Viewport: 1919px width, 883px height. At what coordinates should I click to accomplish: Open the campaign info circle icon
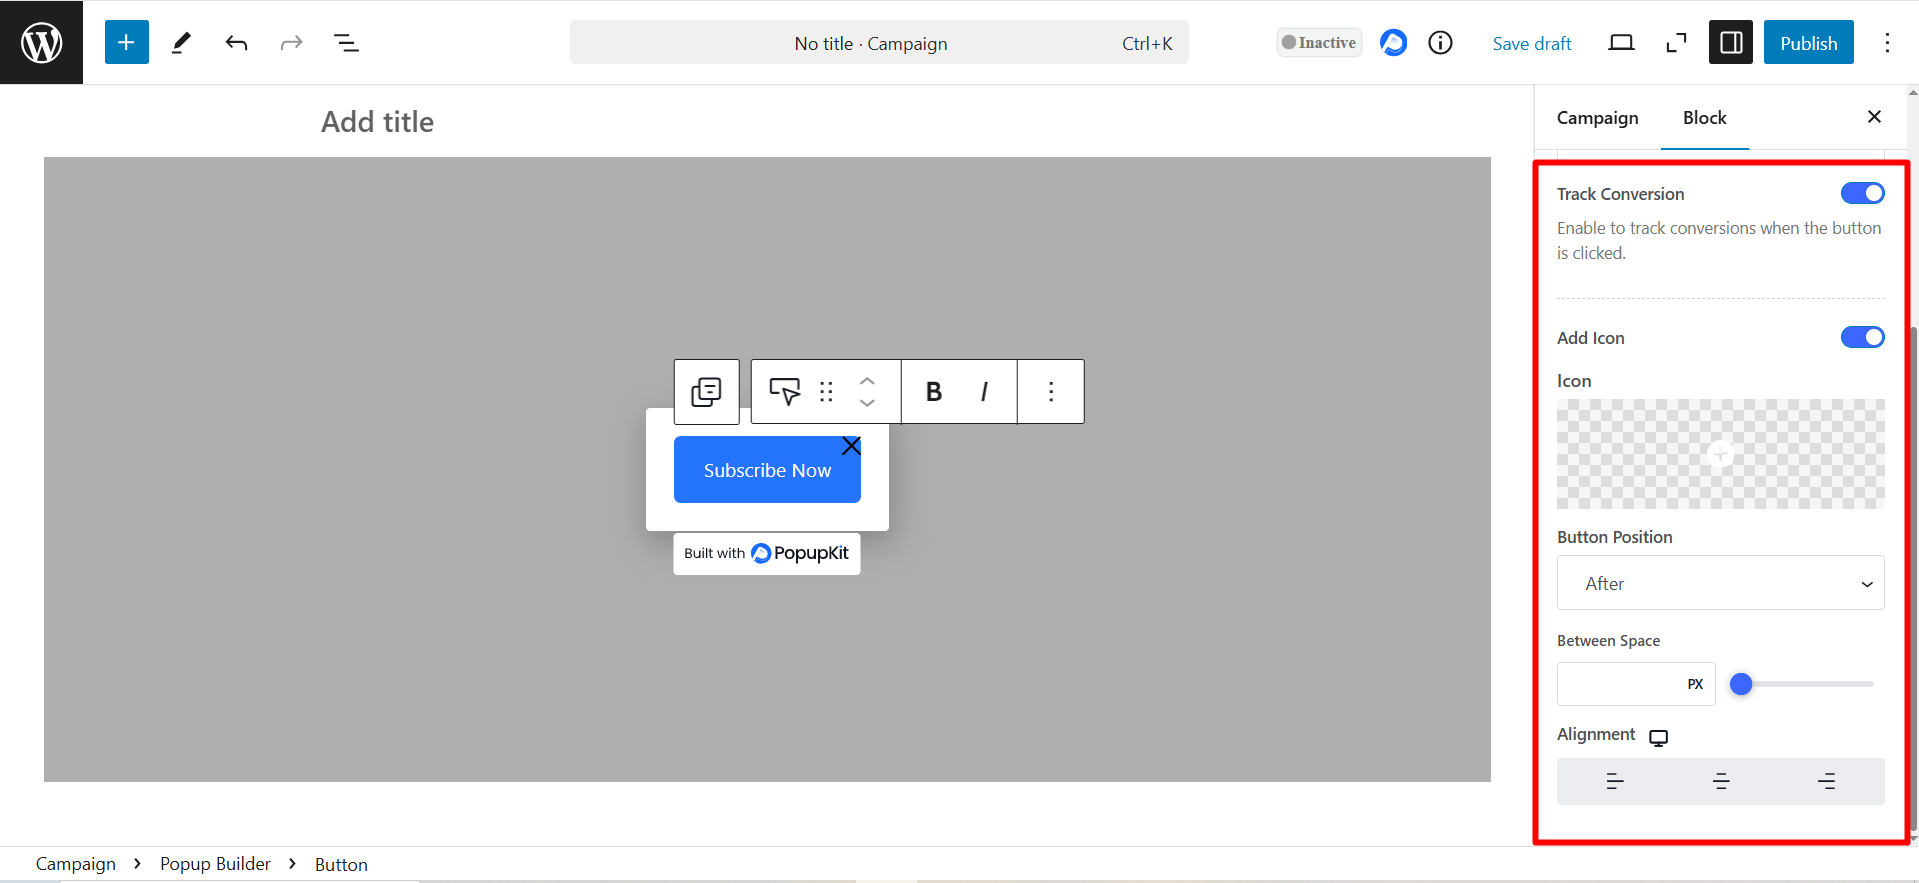[x=1440, y=43]
